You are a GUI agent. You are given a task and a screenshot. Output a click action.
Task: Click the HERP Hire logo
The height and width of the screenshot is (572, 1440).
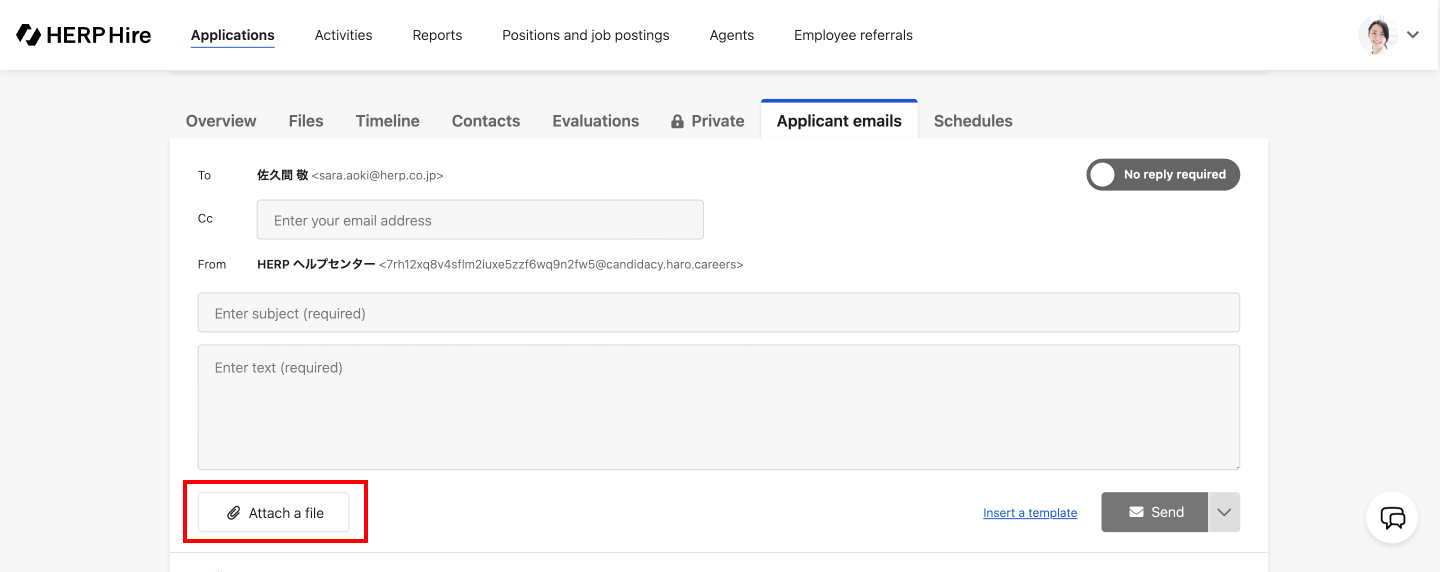84,35
